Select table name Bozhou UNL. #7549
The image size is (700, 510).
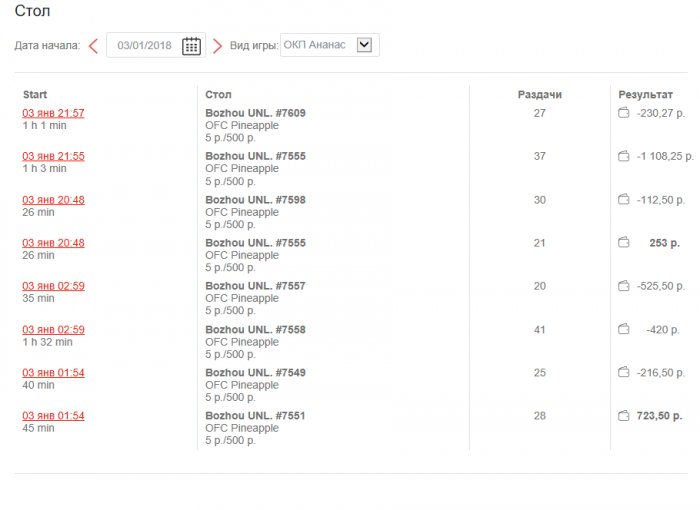pos(255,372)
